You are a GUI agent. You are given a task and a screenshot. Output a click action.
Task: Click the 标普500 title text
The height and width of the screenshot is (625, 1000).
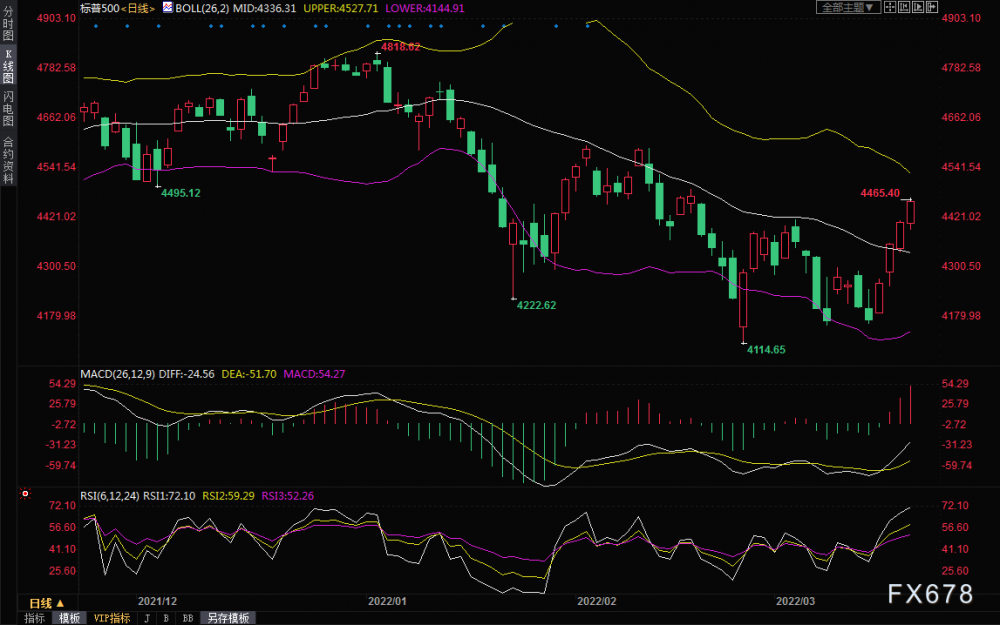pyautogui.click(x=100, y=8)
